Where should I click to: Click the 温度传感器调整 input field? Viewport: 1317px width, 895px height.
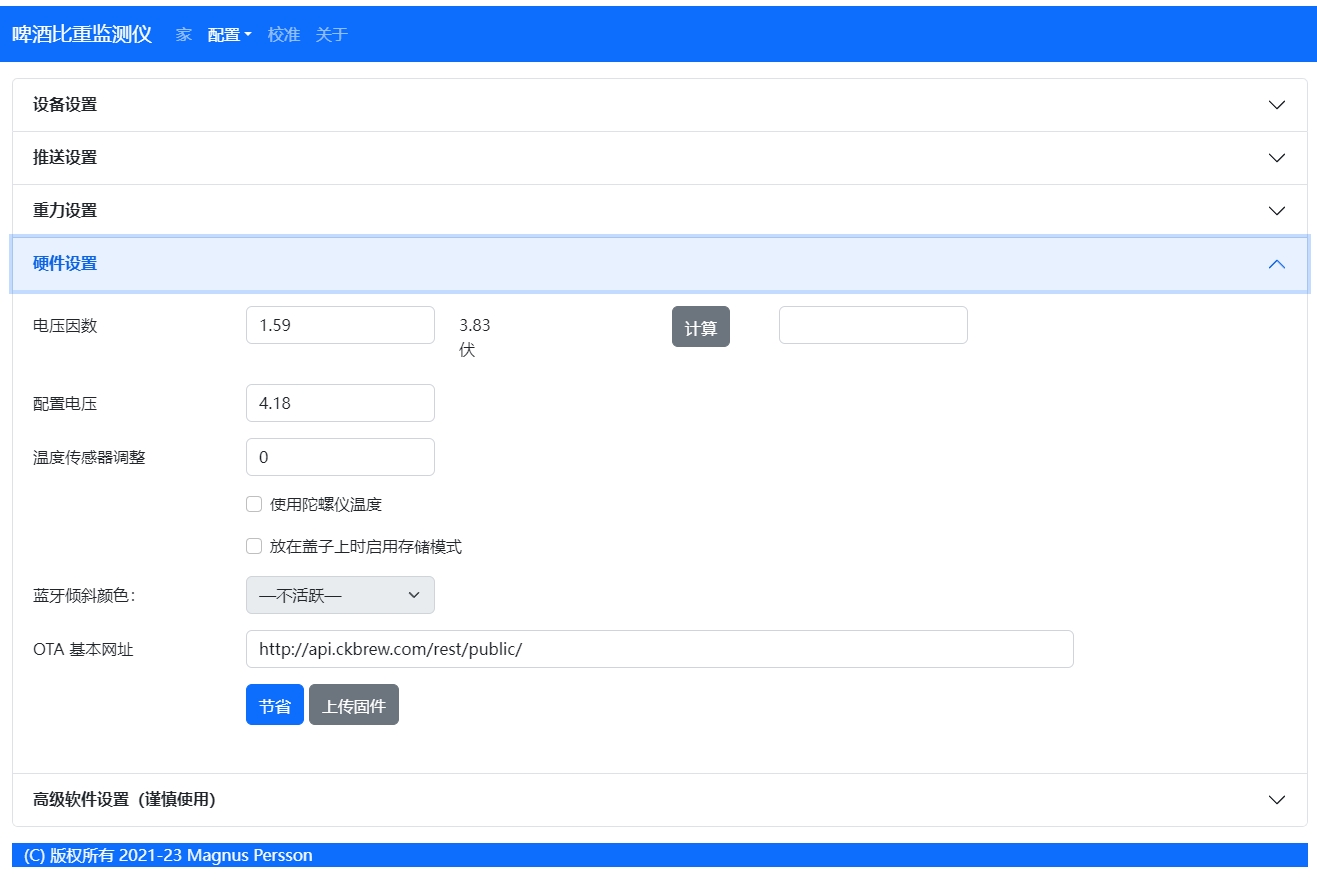pyautogui.click(x=340, y=457)
